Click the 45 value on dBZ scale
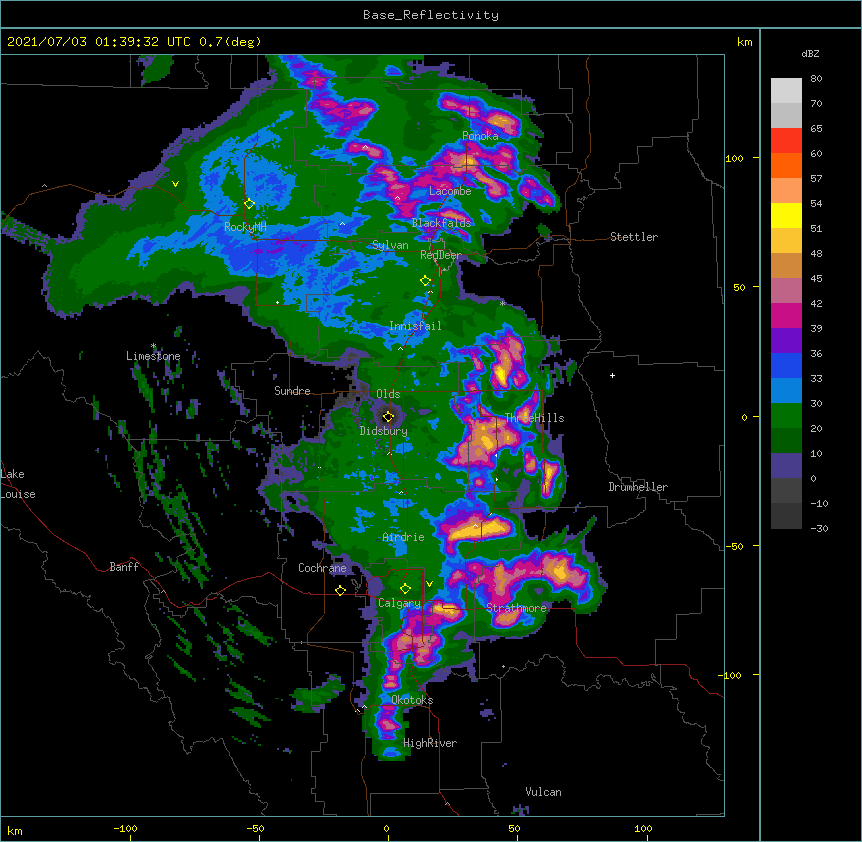 pos(816,279)
